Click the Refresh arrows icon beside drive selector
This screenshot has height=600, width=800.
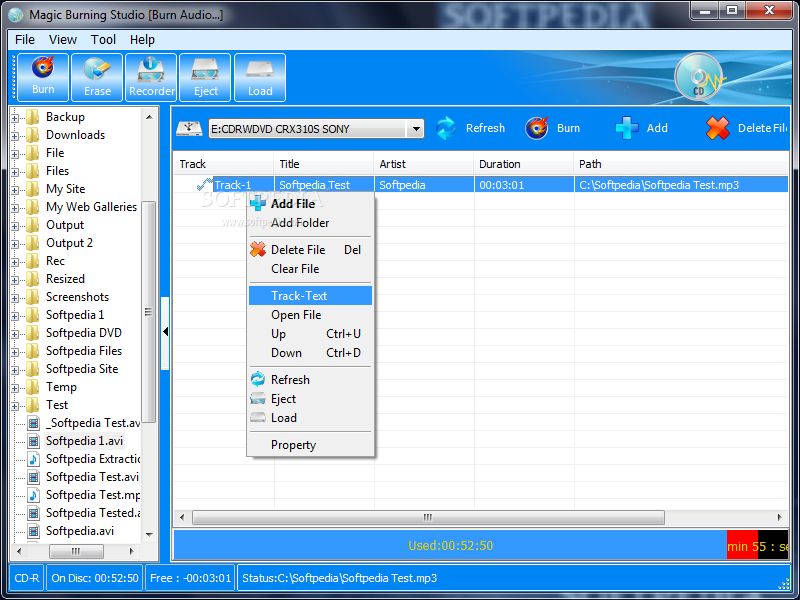click(446, 128)
